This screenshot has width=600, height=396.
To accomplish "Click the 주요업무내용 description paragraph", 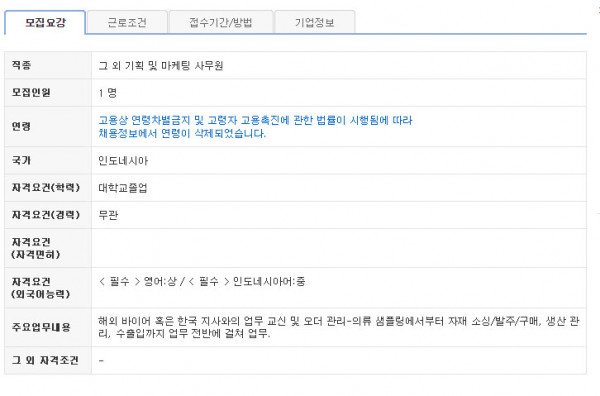I will pyautogui.click(x=339, y=327).
